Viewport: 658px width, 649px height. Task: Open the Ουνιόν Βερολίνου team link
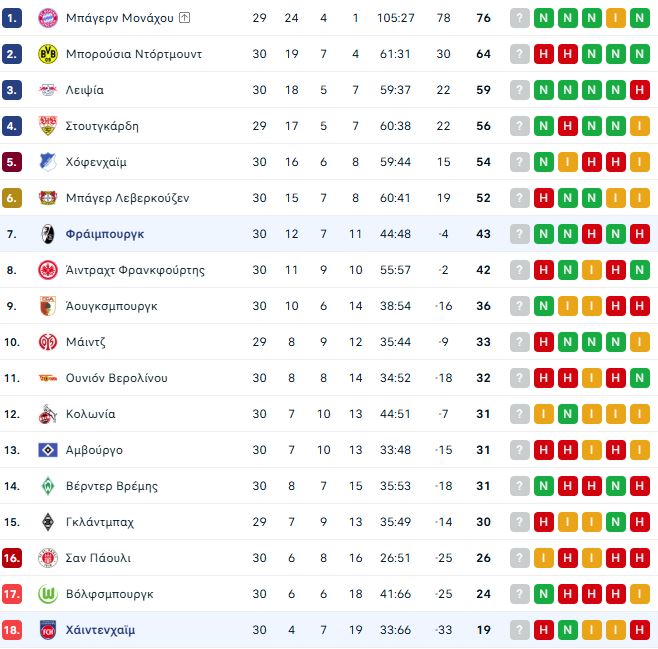tap(116, 378)
